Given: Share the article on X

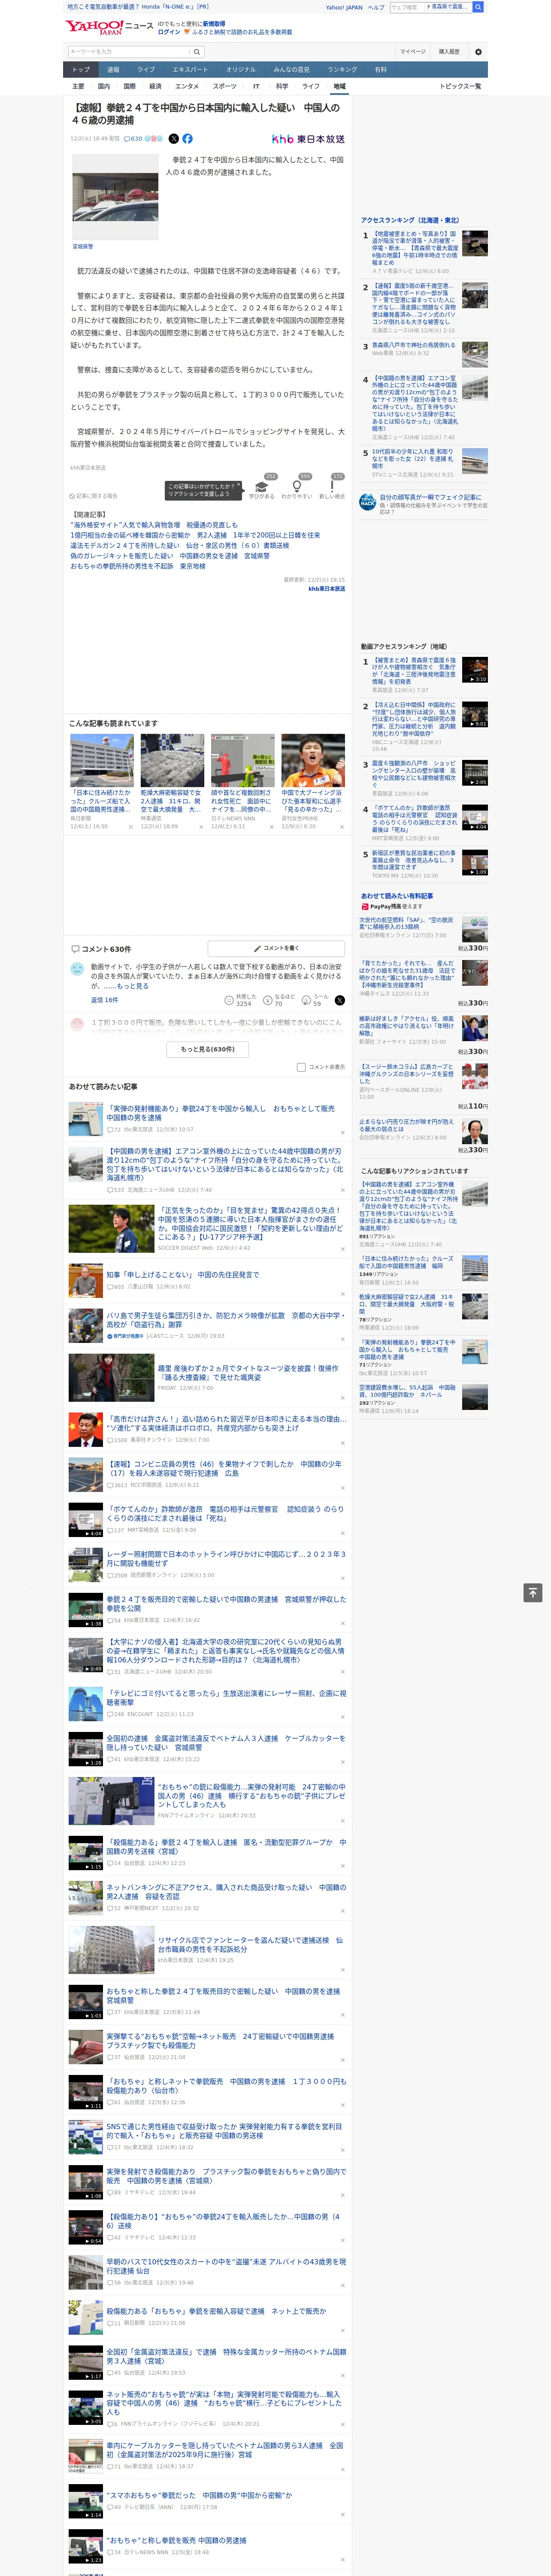Looking at the screenshot, I should (x=173, y=139).
